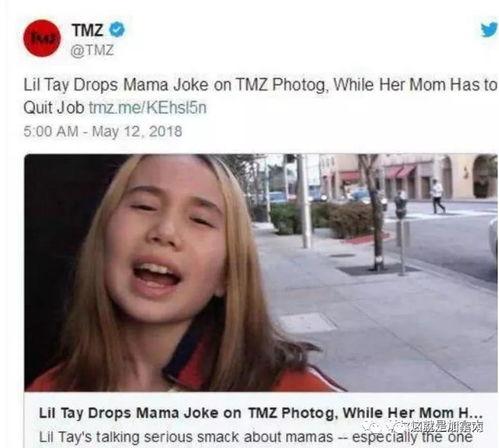Open the article preview photo thumbnail

[261, 272]
